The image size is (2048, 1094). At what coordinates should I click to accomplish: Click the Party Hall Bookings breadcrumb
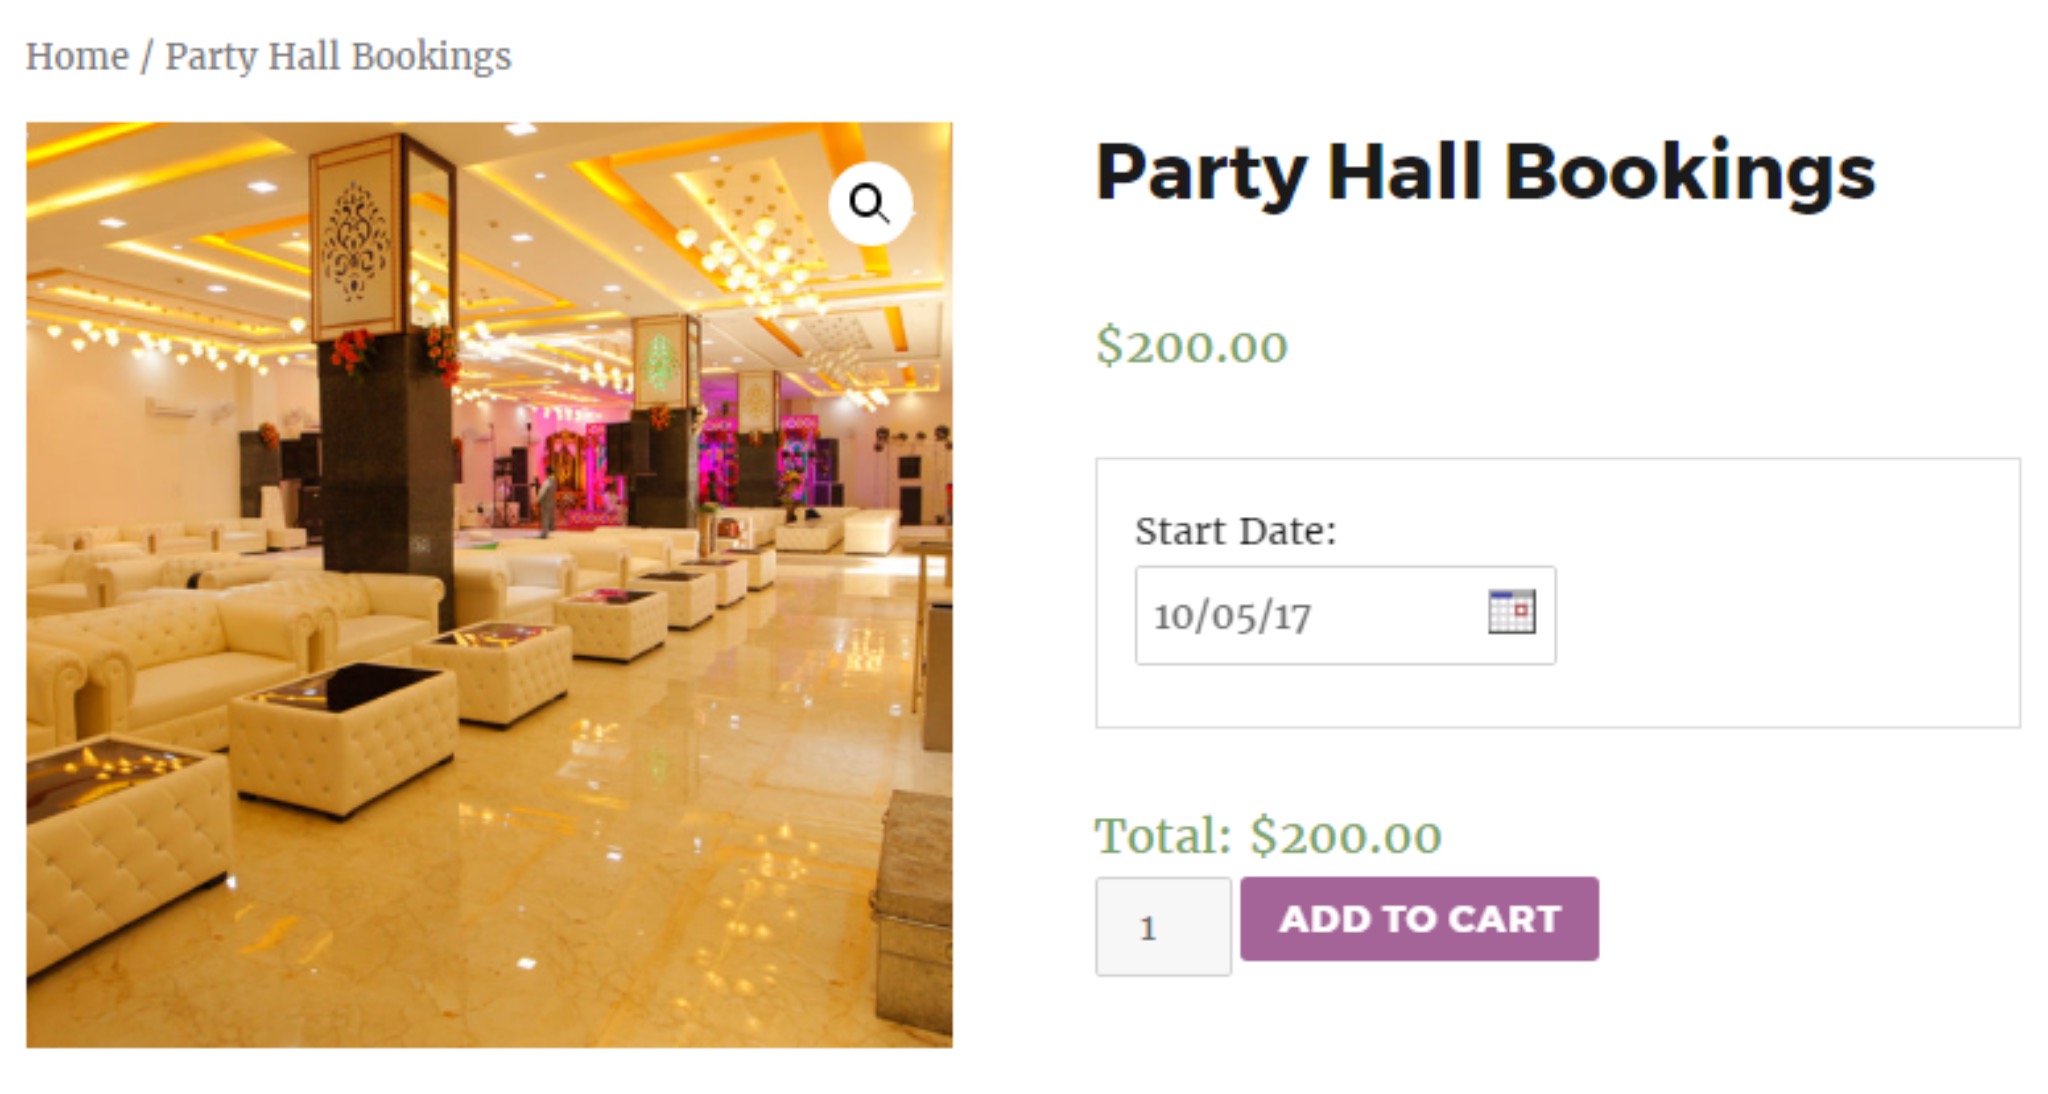click(338, 56)
